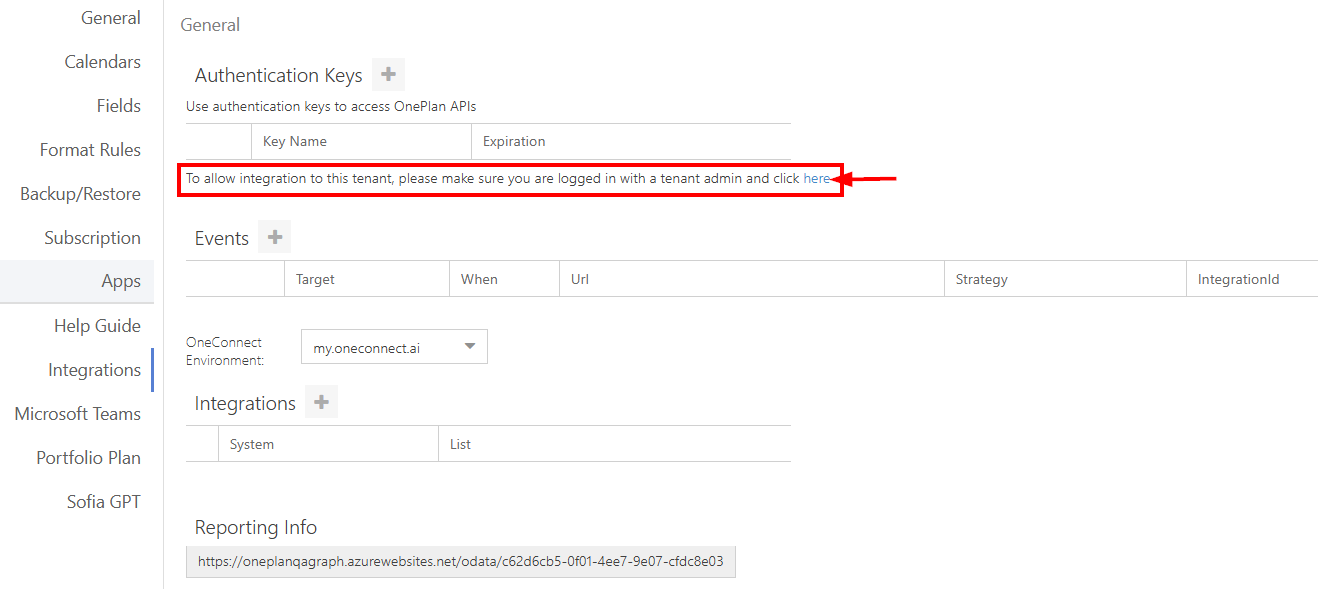Click the Reporting Info OData URL field

tap(461, 562)
